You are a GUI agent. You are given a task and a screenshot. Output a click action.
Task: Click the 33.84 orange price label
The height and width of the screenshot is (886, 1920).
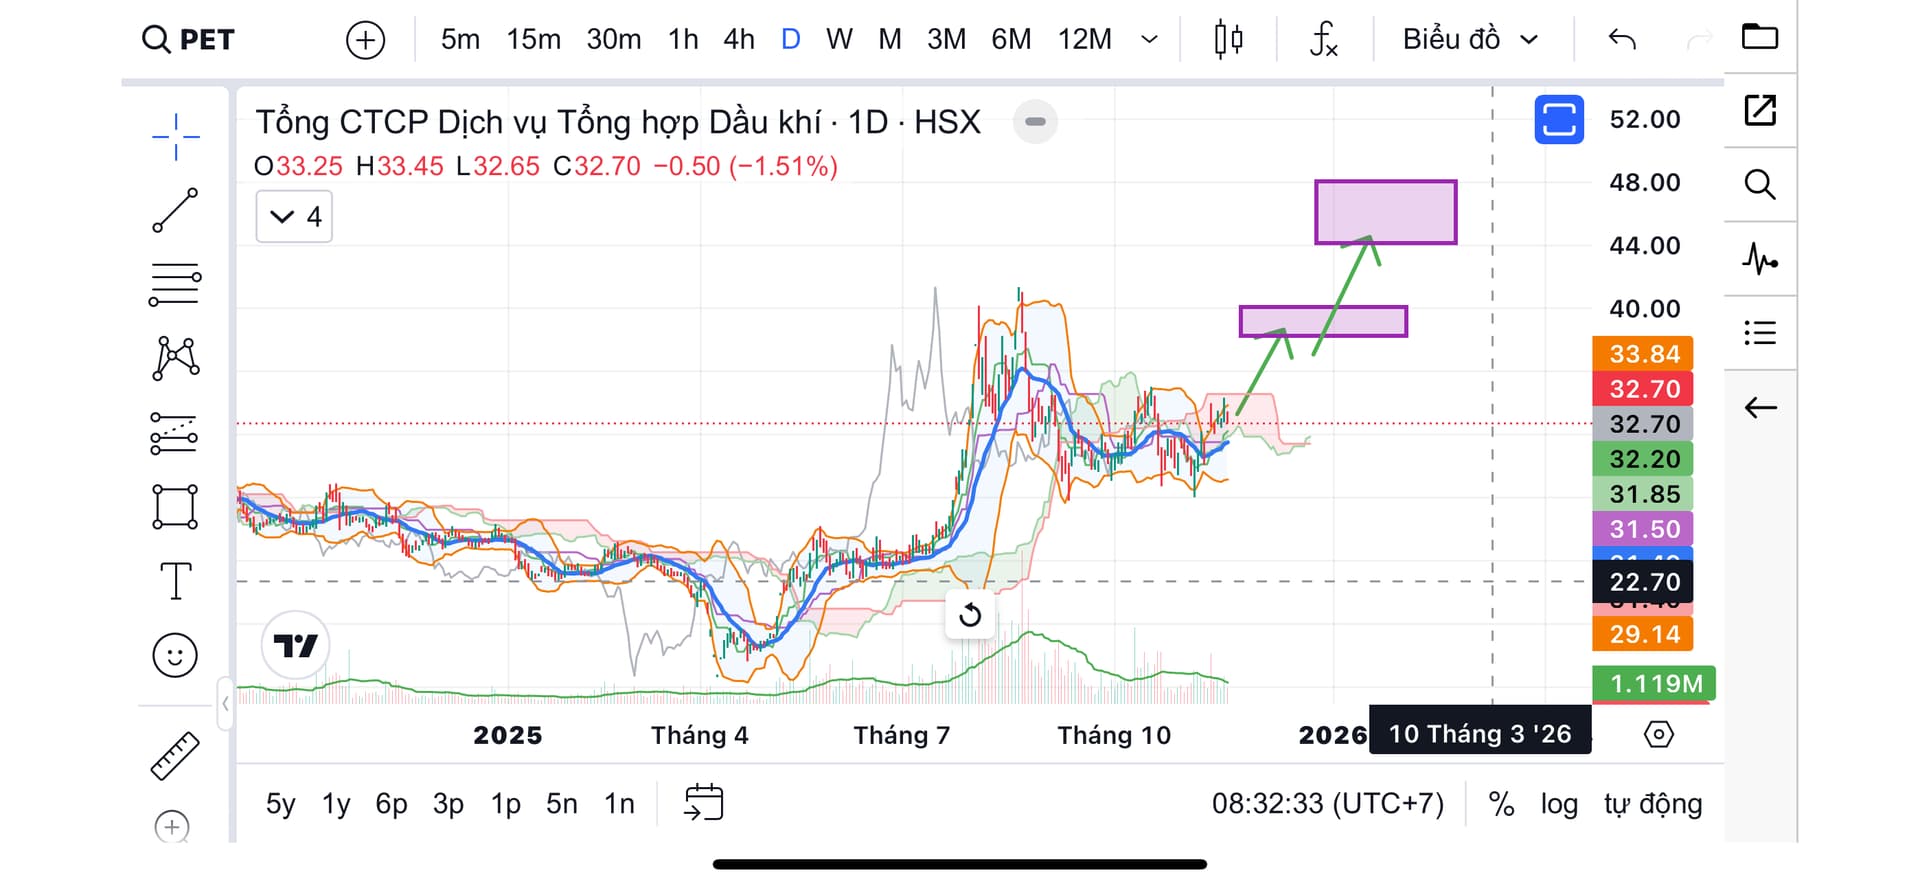(x=1643, y=354)
